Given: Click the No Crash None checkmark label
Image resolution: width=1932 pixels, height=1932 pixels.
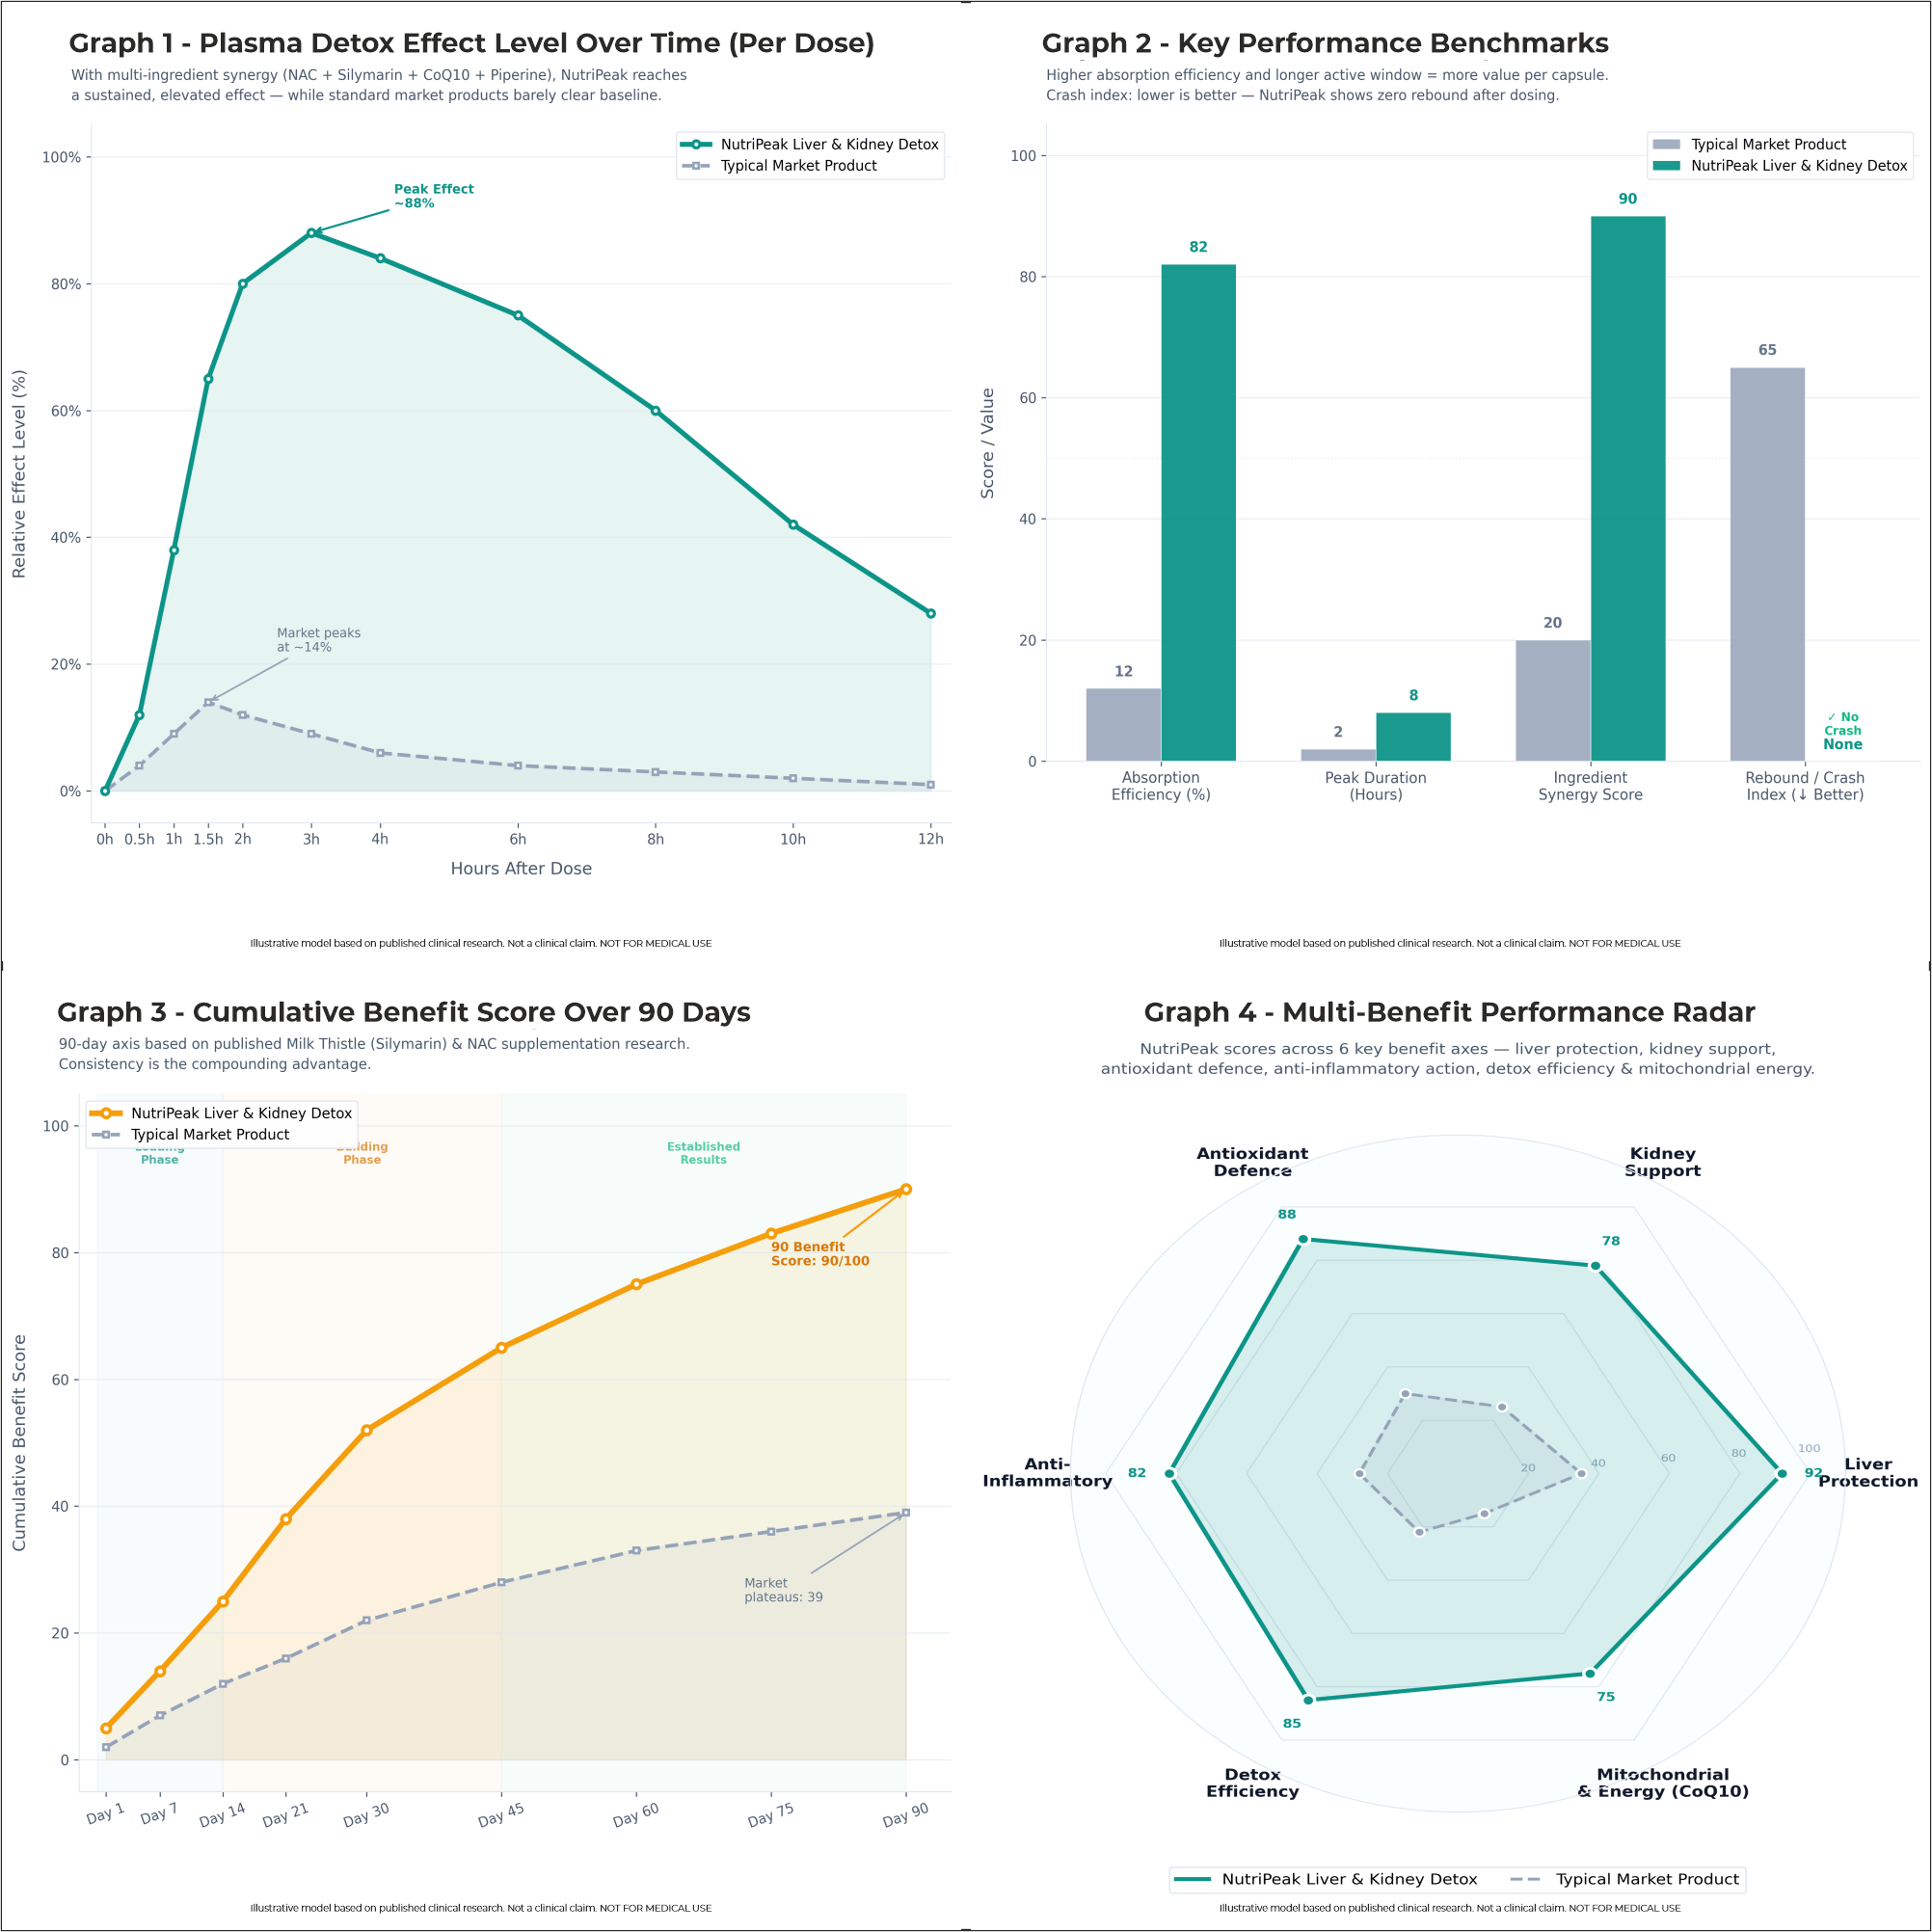Looking at the screenshot, I should 1842,731.
